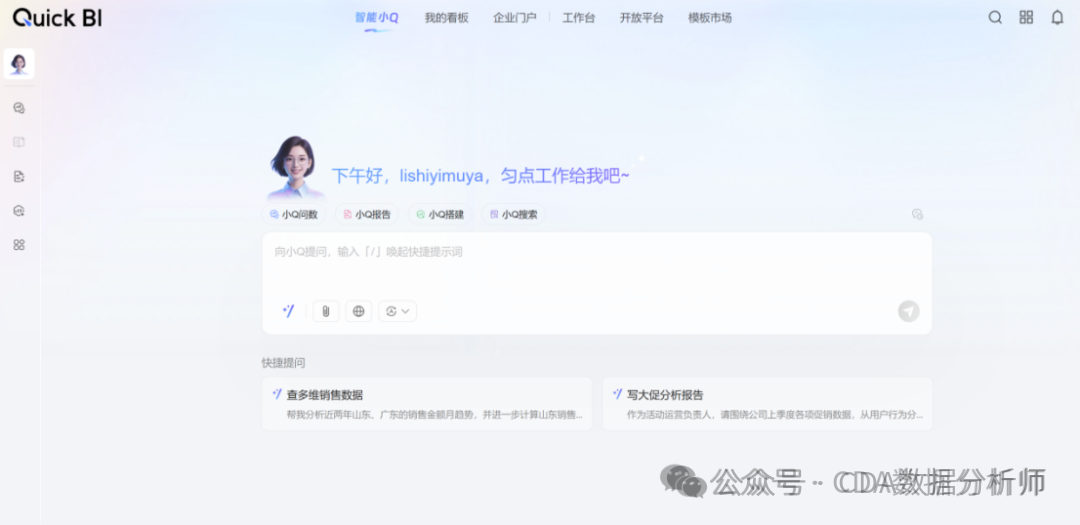
Task: Open the book-shaped sidebar icon
Action: point(19,142)
